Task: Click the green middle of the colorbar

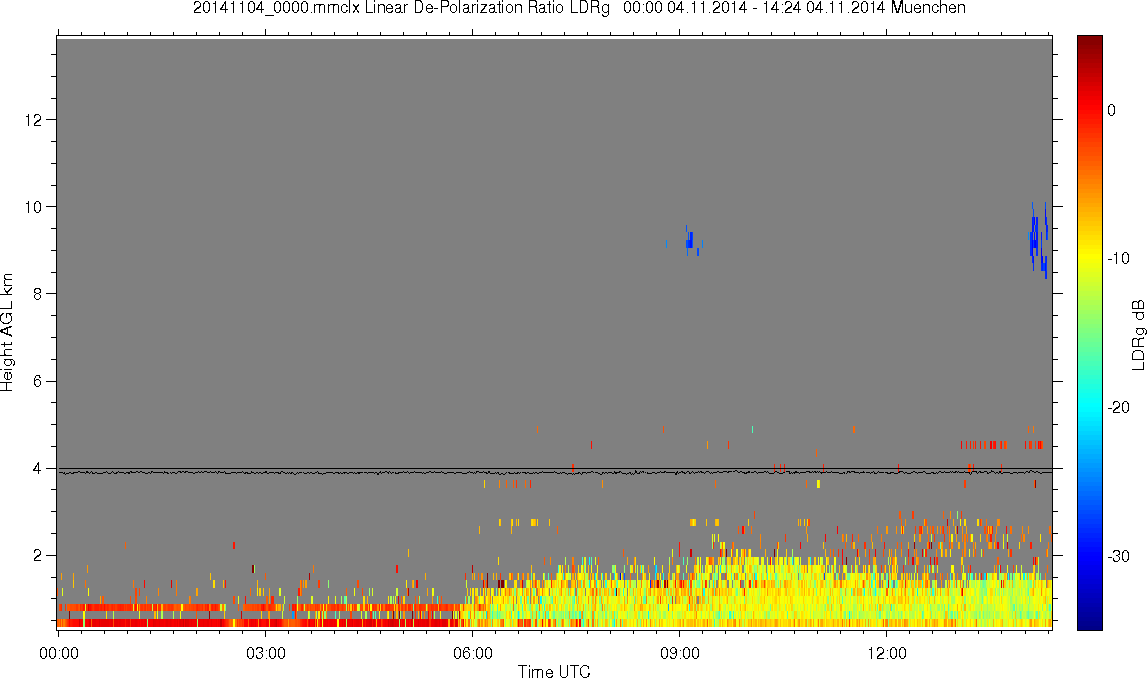Action: pyautogui.click(x=1089, y=333)
